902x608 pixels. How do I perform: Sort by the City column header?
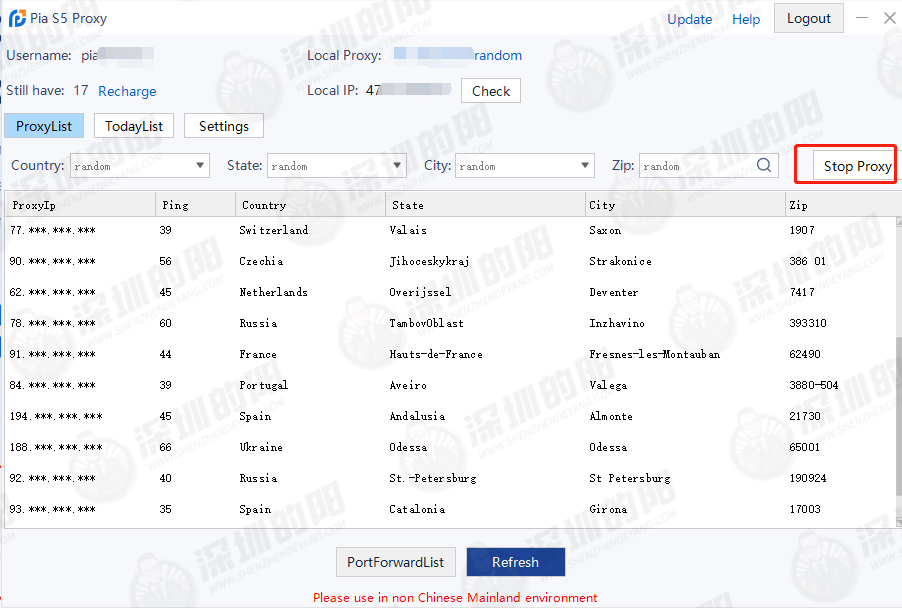click(x=685, y=205)
